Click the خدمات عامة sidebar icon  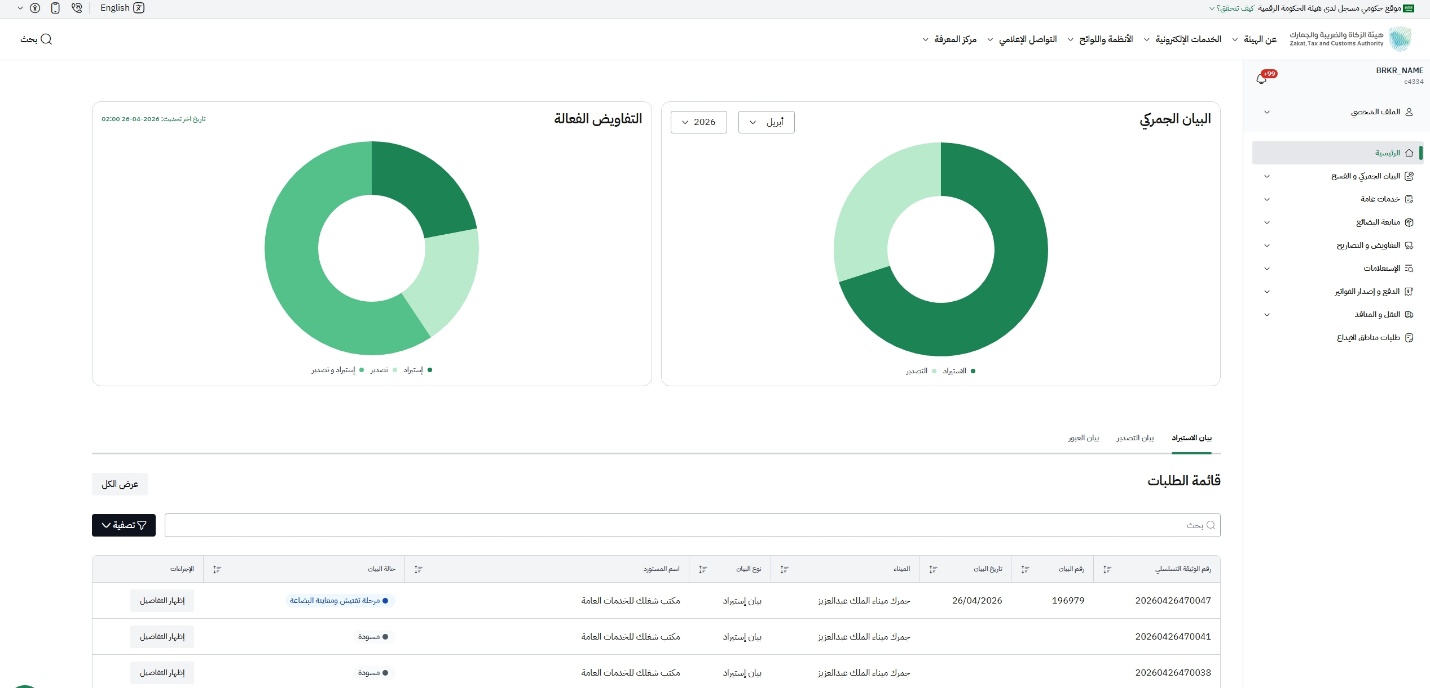1409,199
